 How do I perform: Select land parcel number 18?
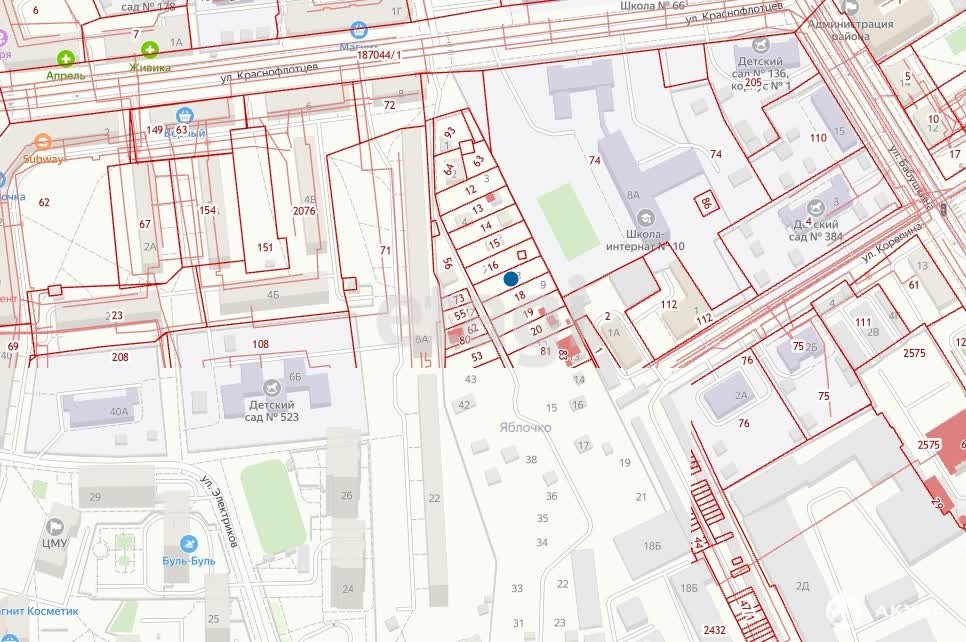point(519,296)
